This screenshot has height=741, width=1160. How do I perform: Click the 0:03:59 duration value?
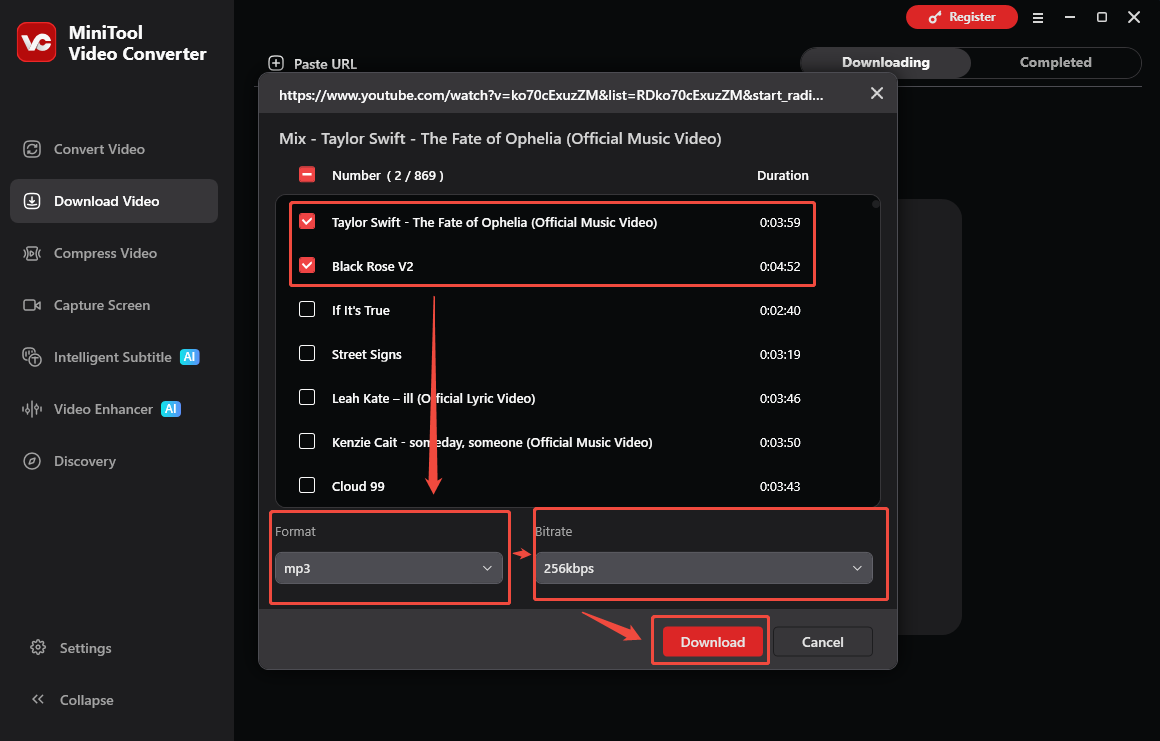pos(780,223)
